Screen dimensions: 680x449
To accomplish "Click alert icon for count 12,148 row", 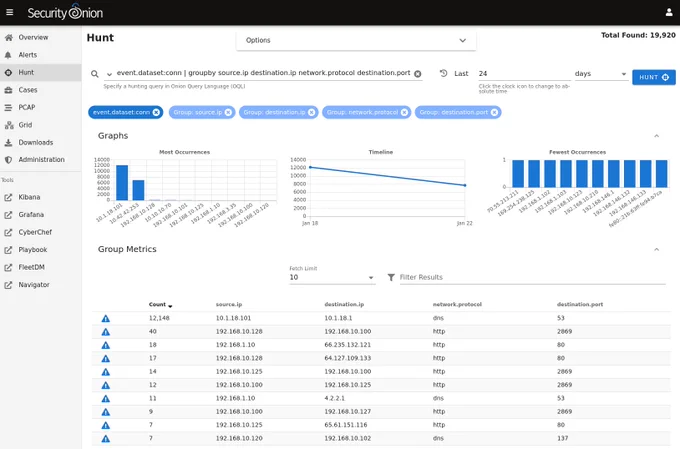I will click(105, 318).
